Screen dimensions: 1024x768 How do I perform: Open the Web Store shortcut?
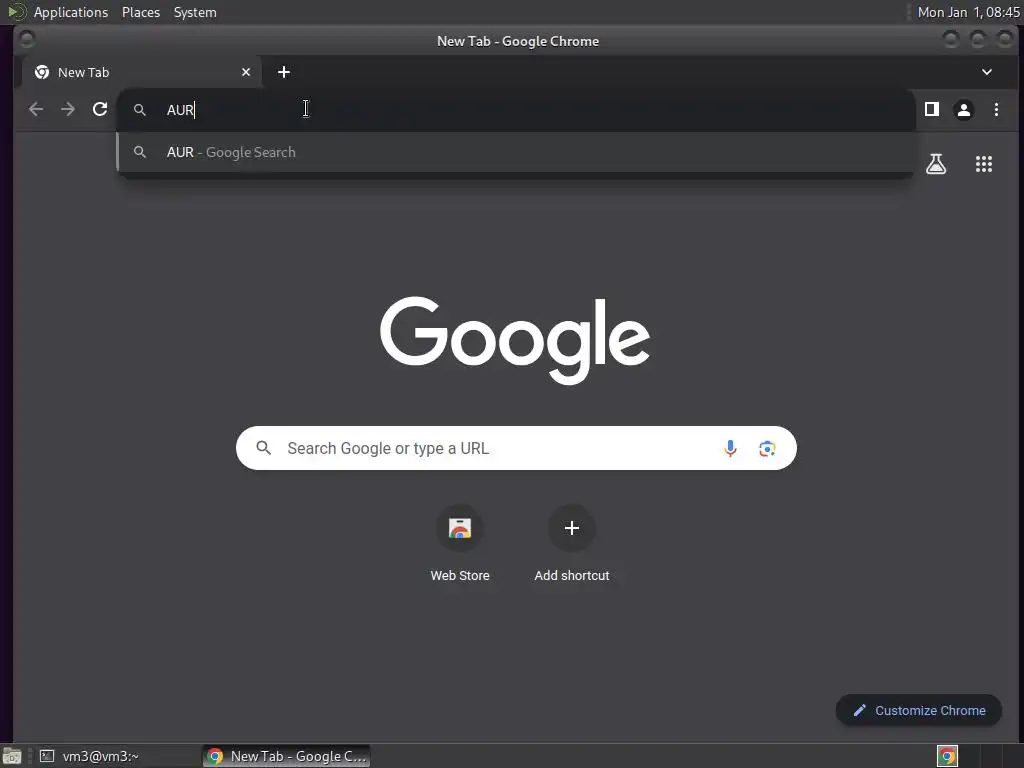460,543
